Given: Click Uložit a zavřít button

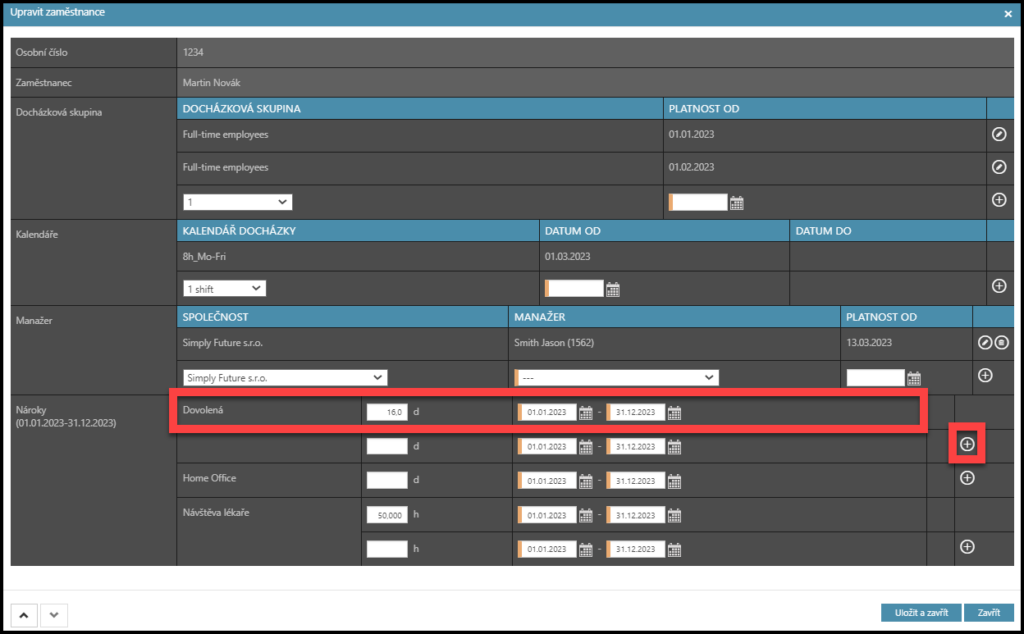Looking at the screenshot, I should pyautogui.click(x=921, y=612).
